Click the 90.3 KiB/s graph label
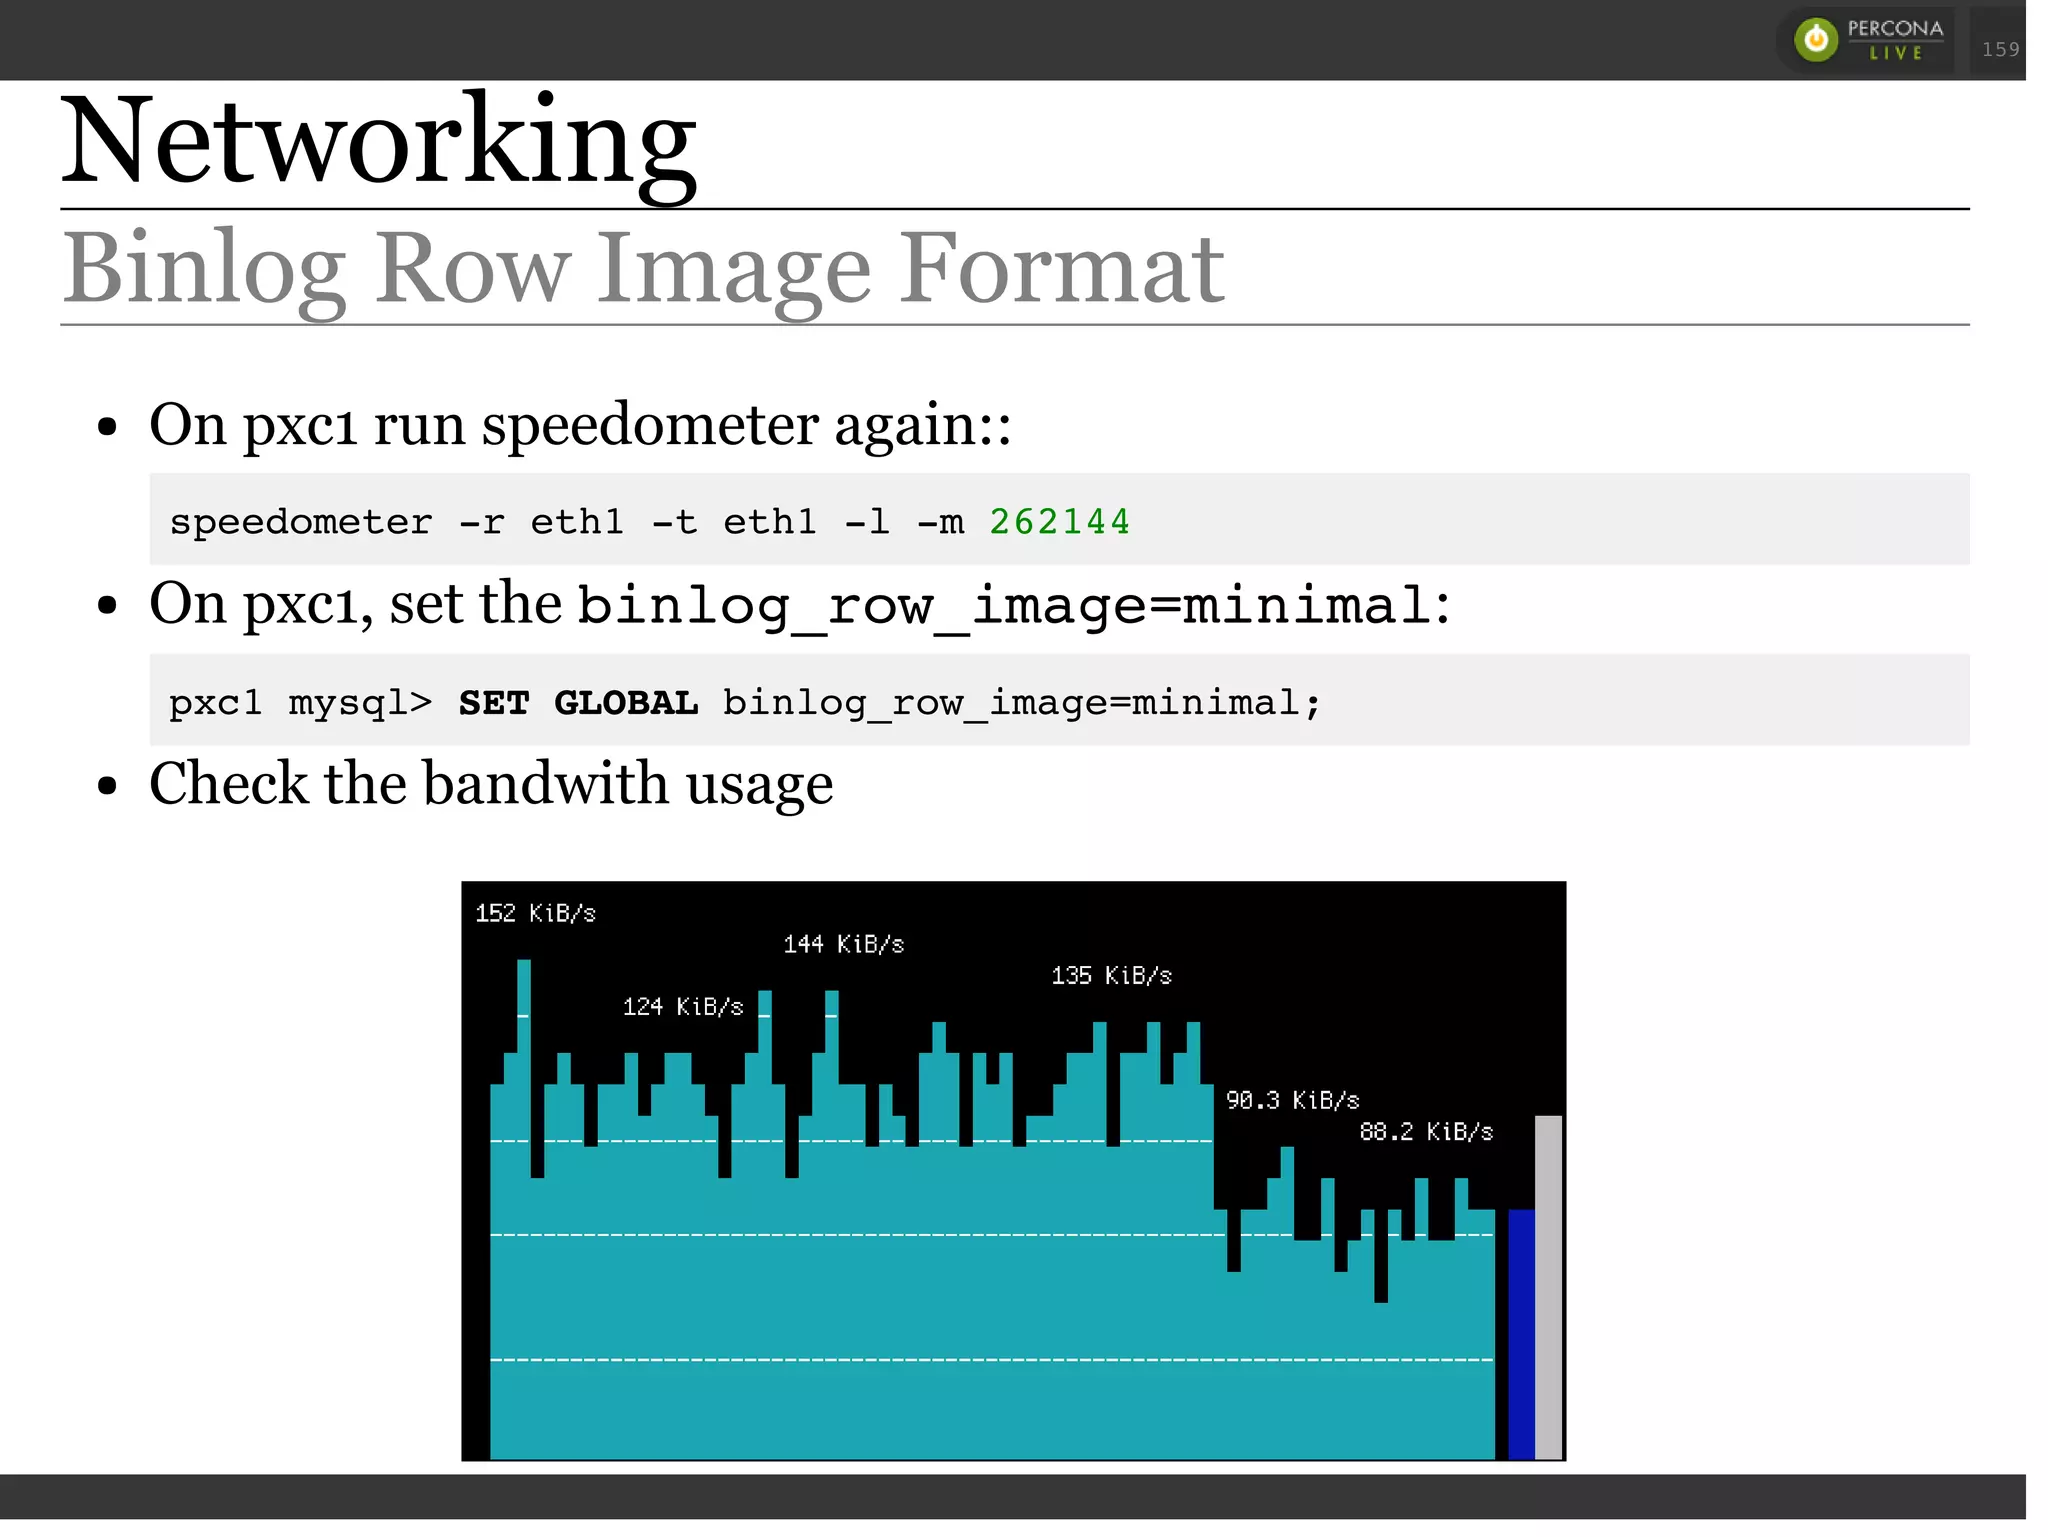Image resolution: width=2048 pixels, height=1537 pixels. tap(1292, 1100)
